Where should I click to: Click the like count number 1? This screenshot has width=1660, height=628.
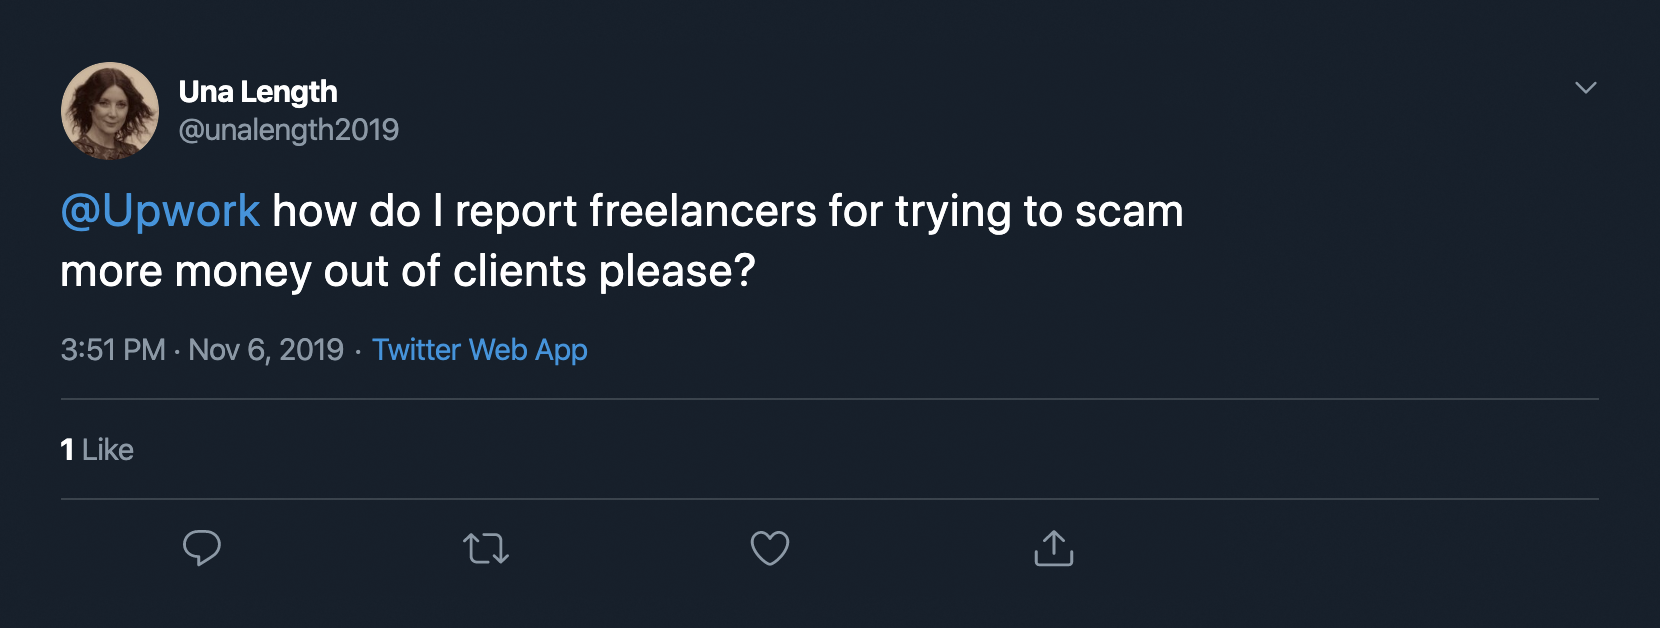67,450
